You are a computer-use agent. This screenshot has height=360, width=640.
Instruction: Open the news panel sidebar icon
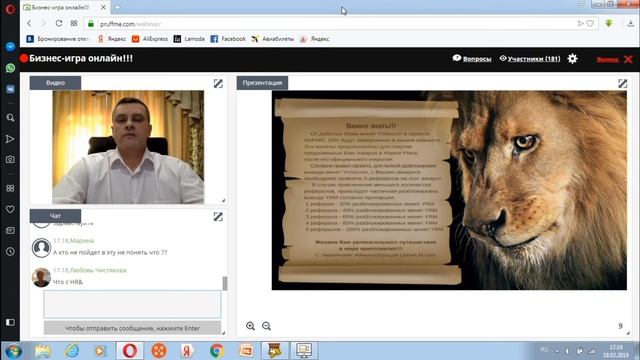10,231
